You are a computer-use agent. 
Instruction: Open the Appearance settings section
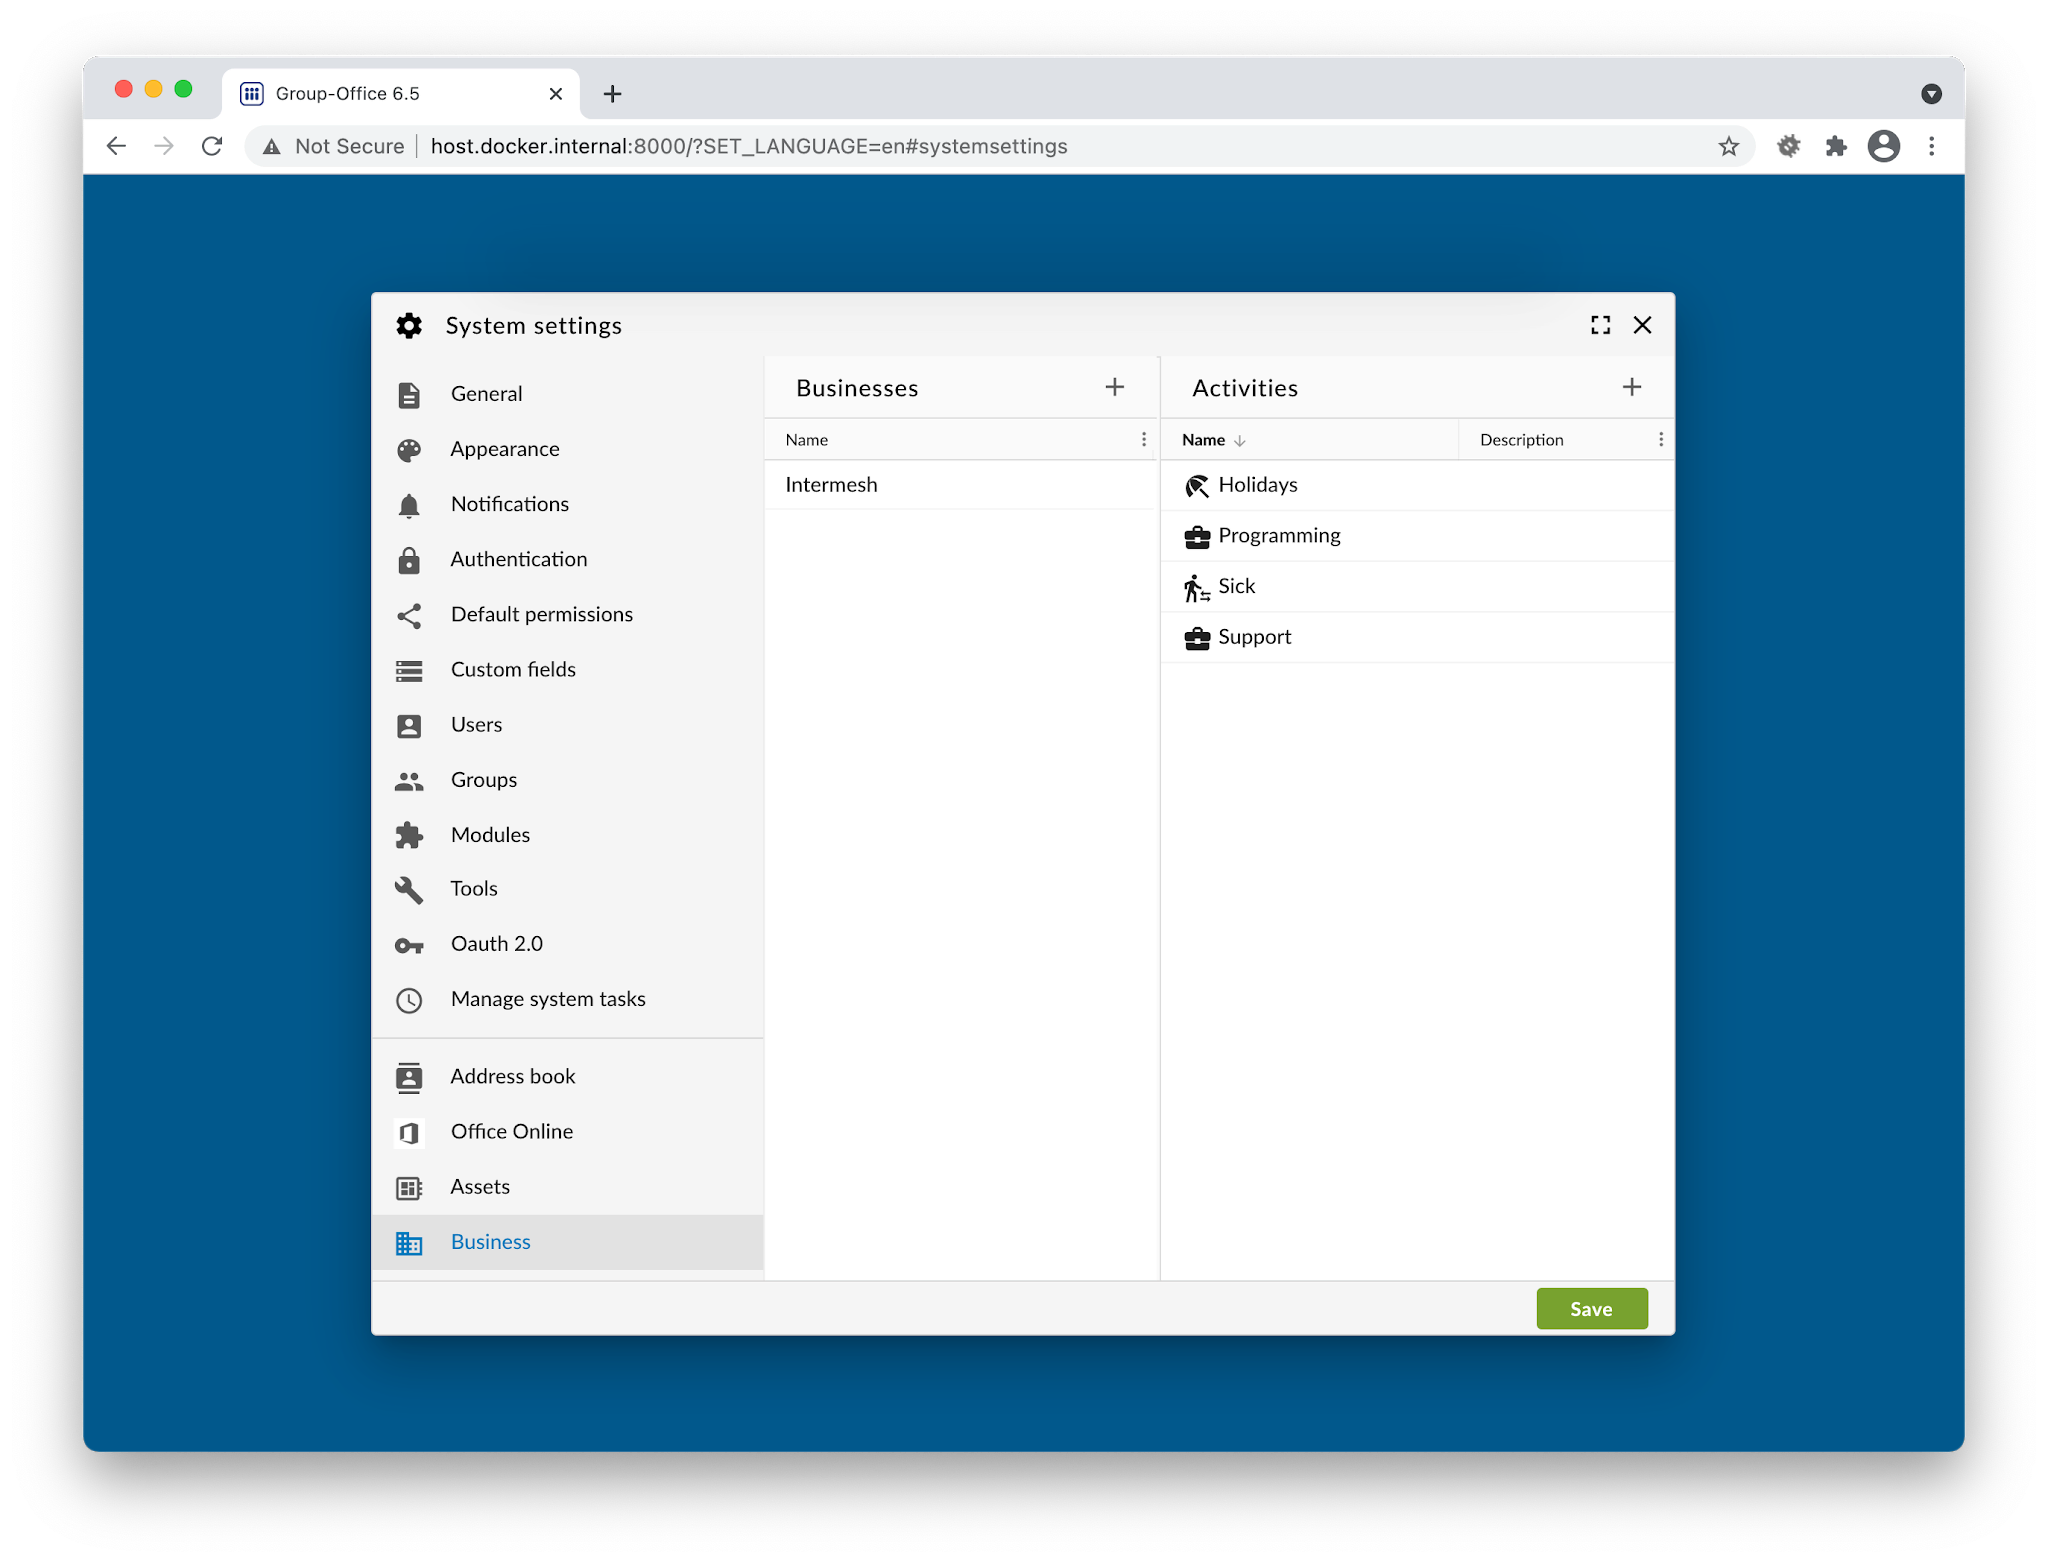(x=504, y=449)
